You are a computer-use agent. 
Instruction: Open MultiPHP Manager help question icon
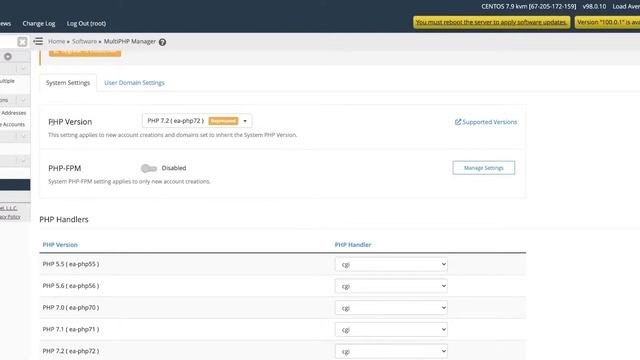162,42
